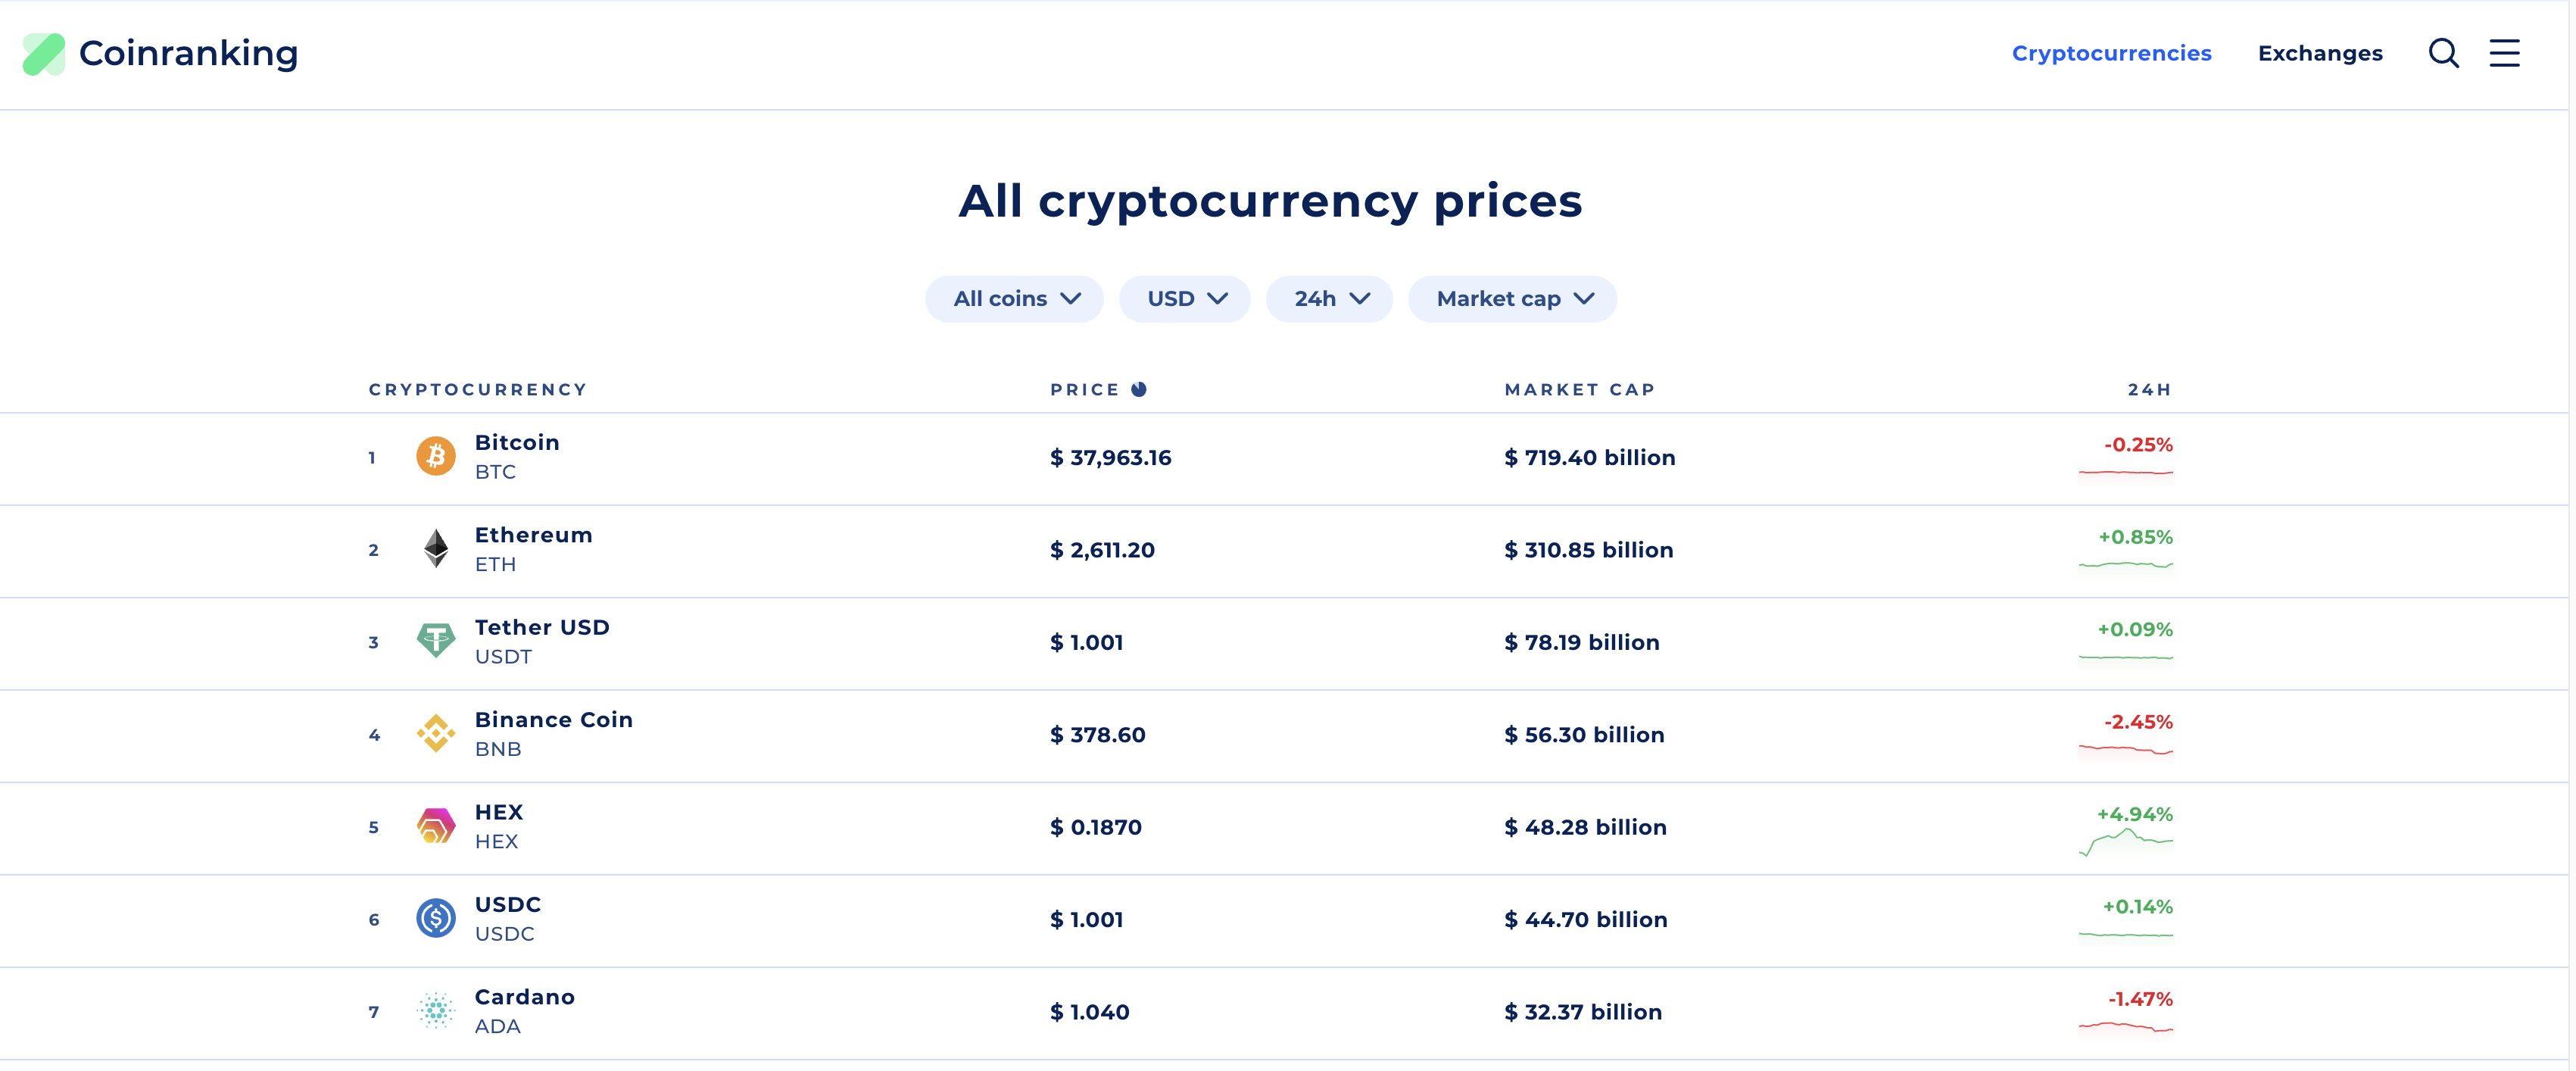
Task: Expand the 24h timeframe selector
Action: click(1329, 298)
